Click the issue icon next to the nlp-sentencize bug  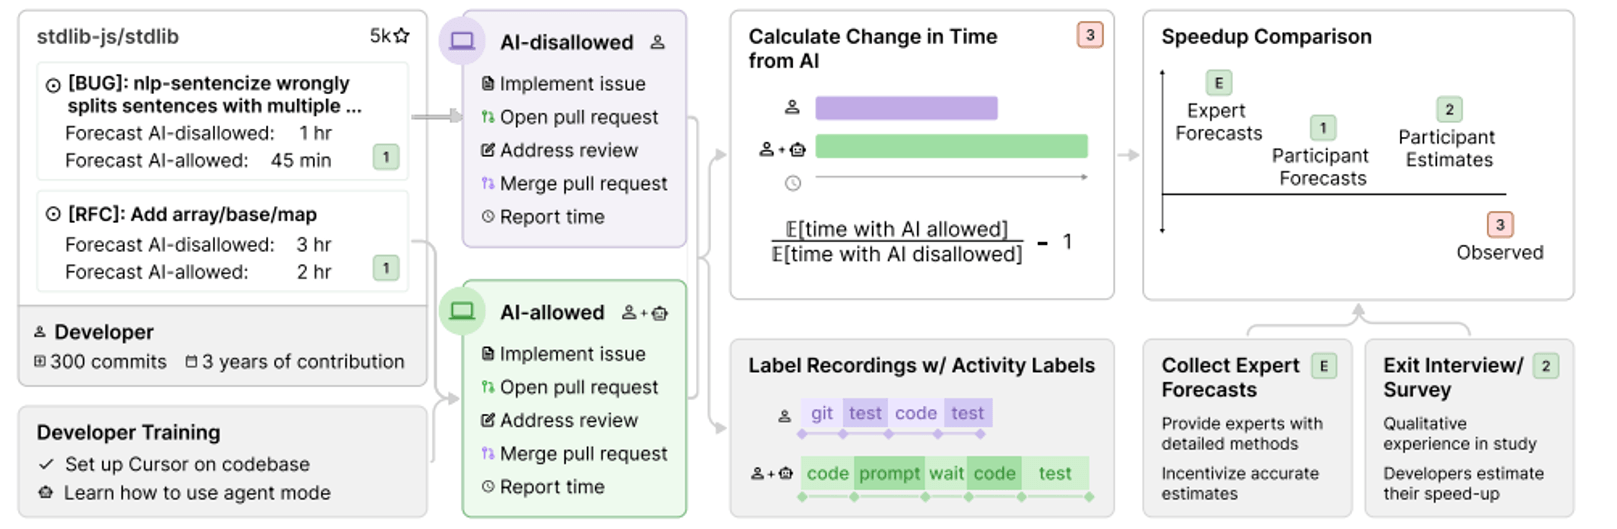[x=53, y=85]
